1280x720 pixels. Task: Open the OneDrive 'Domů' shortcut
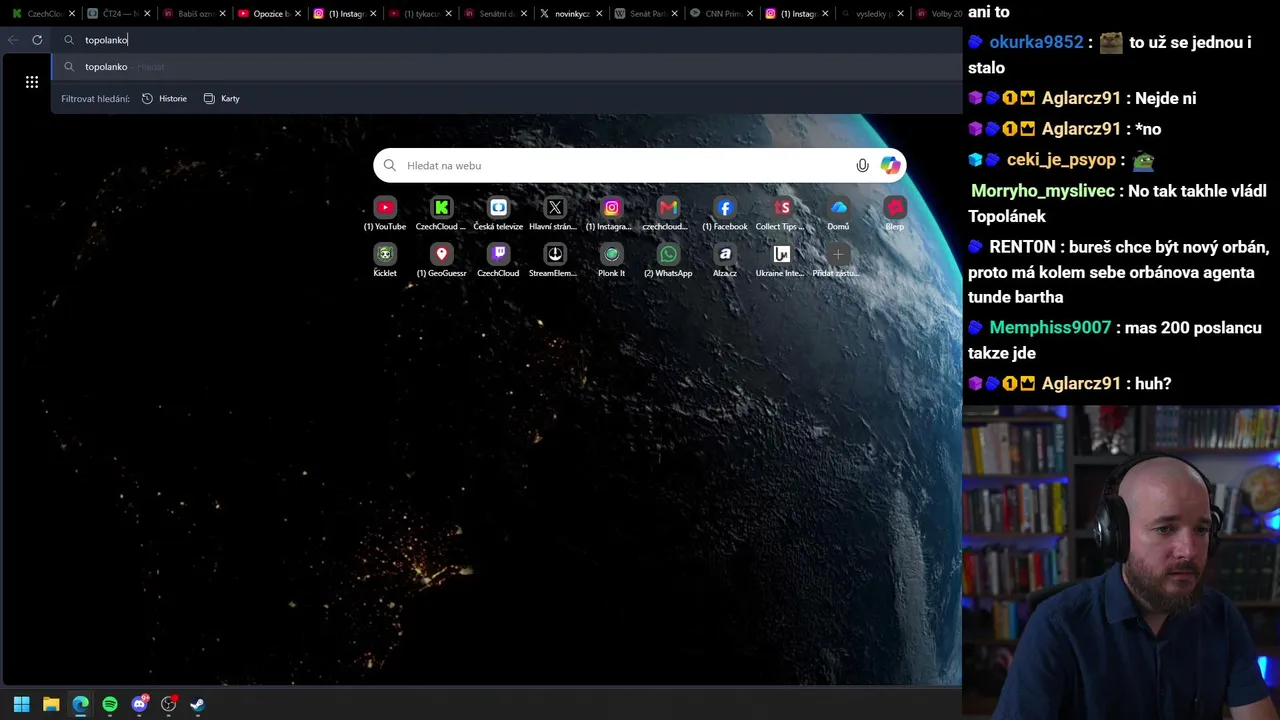coord(838,213)
